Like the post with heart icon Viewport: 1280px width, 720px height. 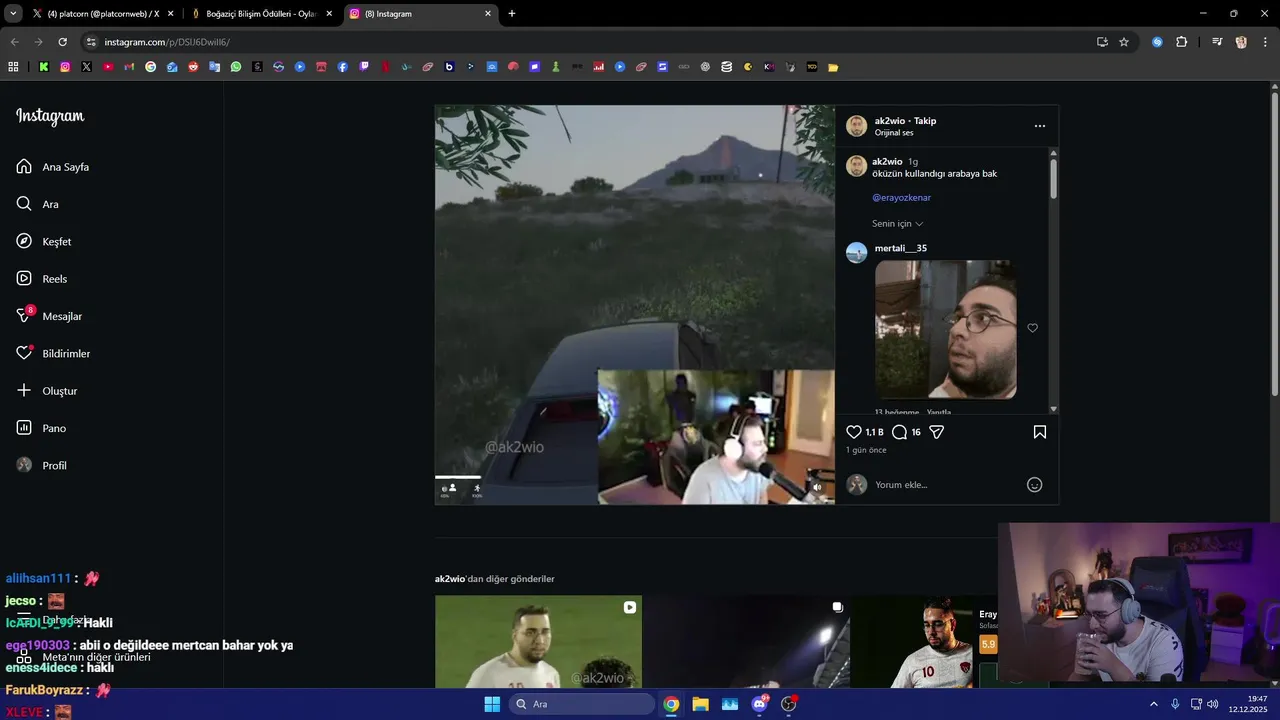click(x=854, y=432)
